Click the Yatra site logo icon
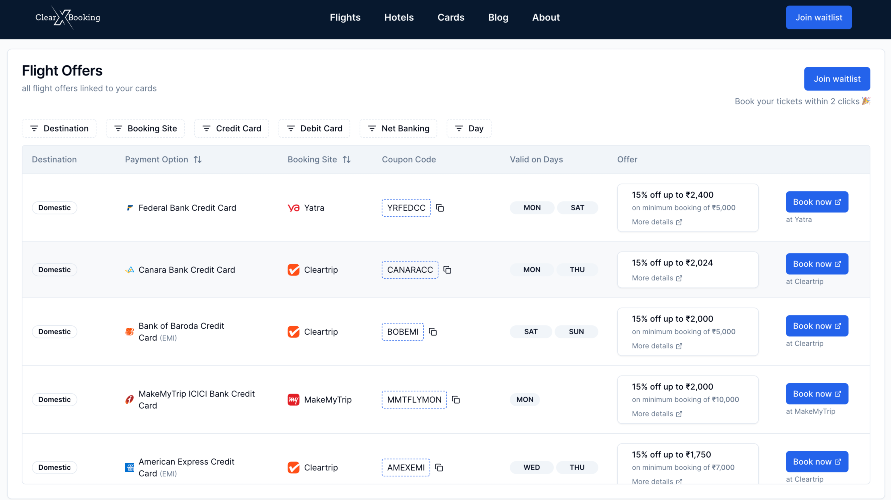Image resolution: width=891 pixels, height=500 pixels. pyautogui.click(x=293, y=208)
